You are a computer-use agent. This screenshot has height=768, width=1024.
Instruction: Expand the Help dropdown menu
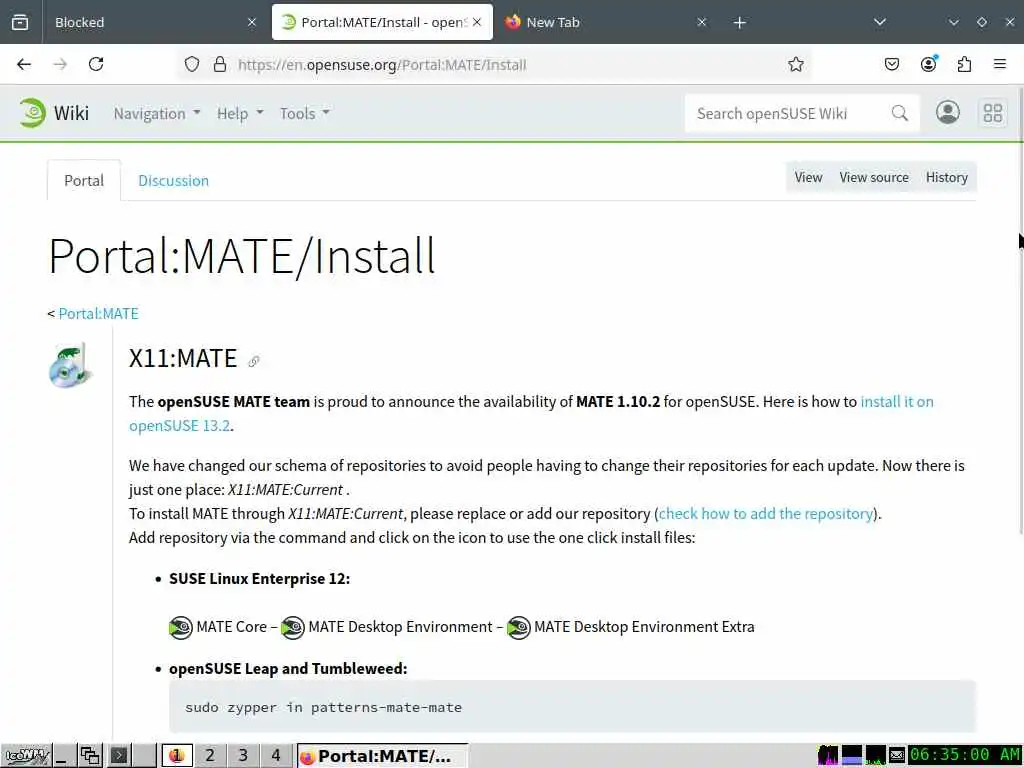click(240, 114)
